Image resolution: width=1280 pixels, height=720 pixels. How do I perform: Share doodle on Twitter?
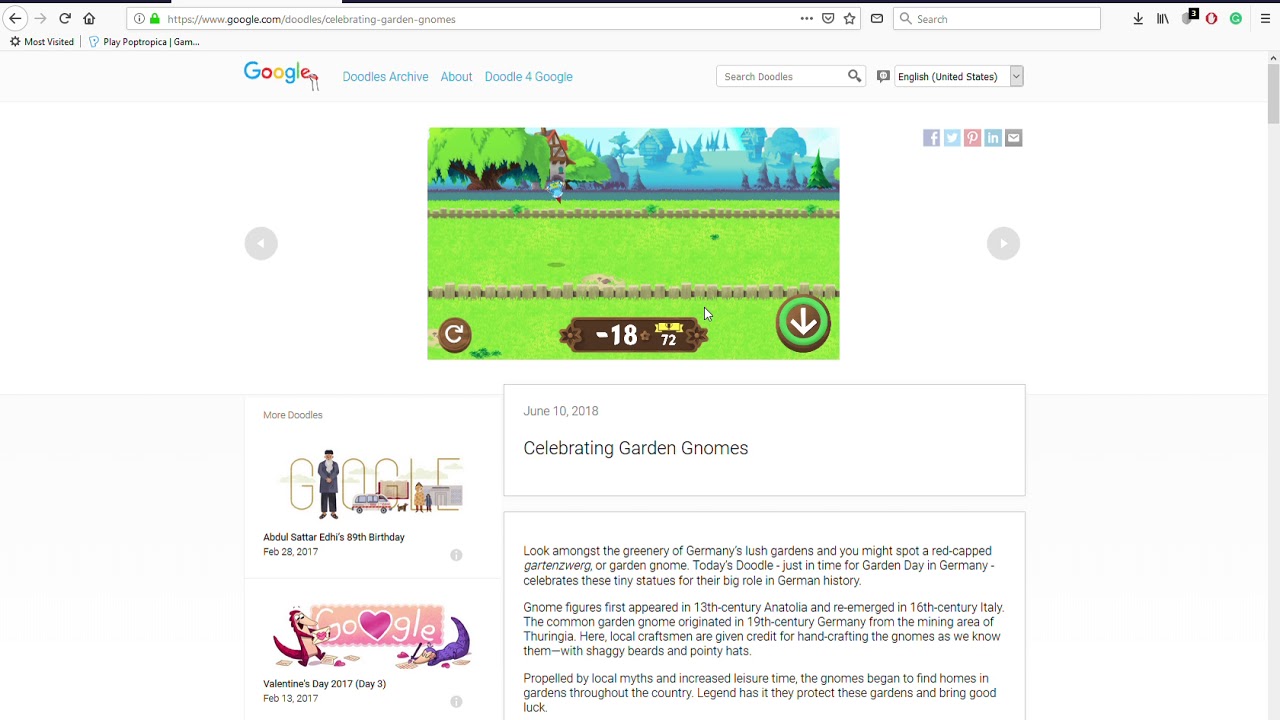[952, 138]
